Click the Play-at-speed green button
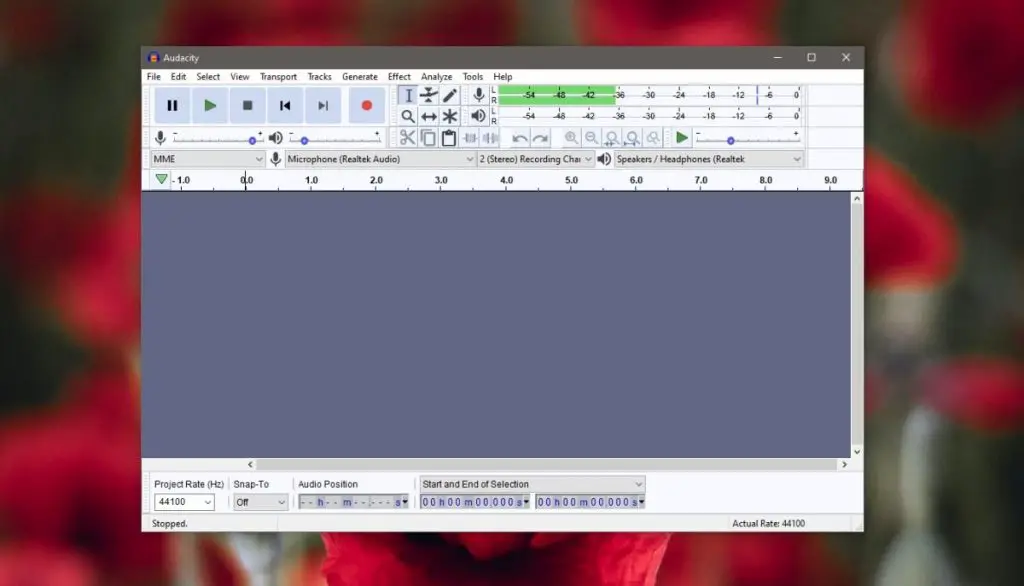Screen dimensions: 1024x586 tap(681, 138)
